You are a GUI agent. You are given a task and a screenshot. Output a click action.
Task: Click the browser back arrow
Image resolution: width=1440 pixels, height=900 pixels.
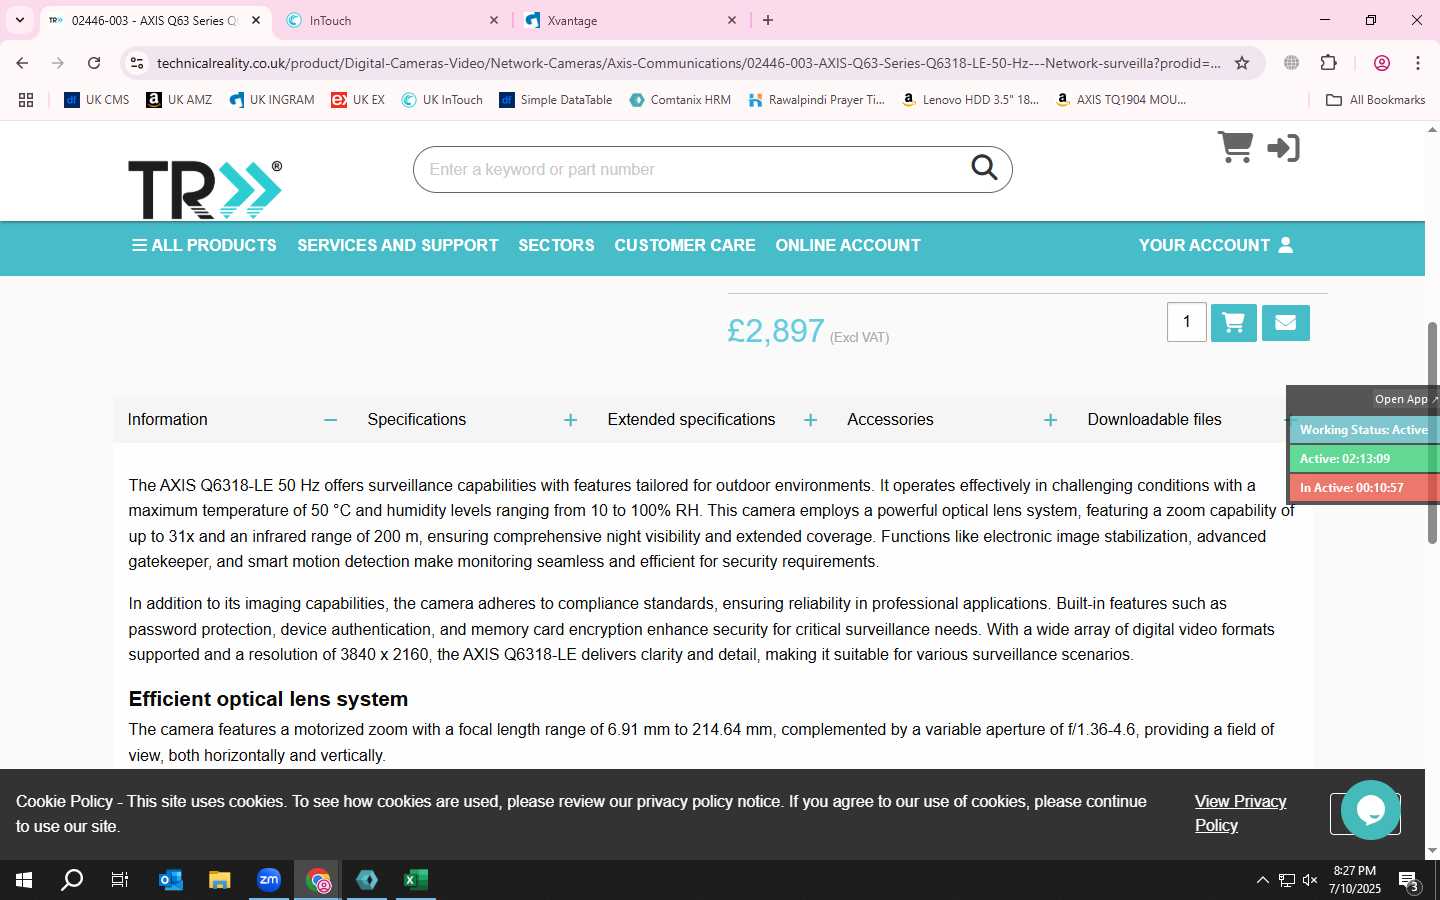tap(22, 63)
